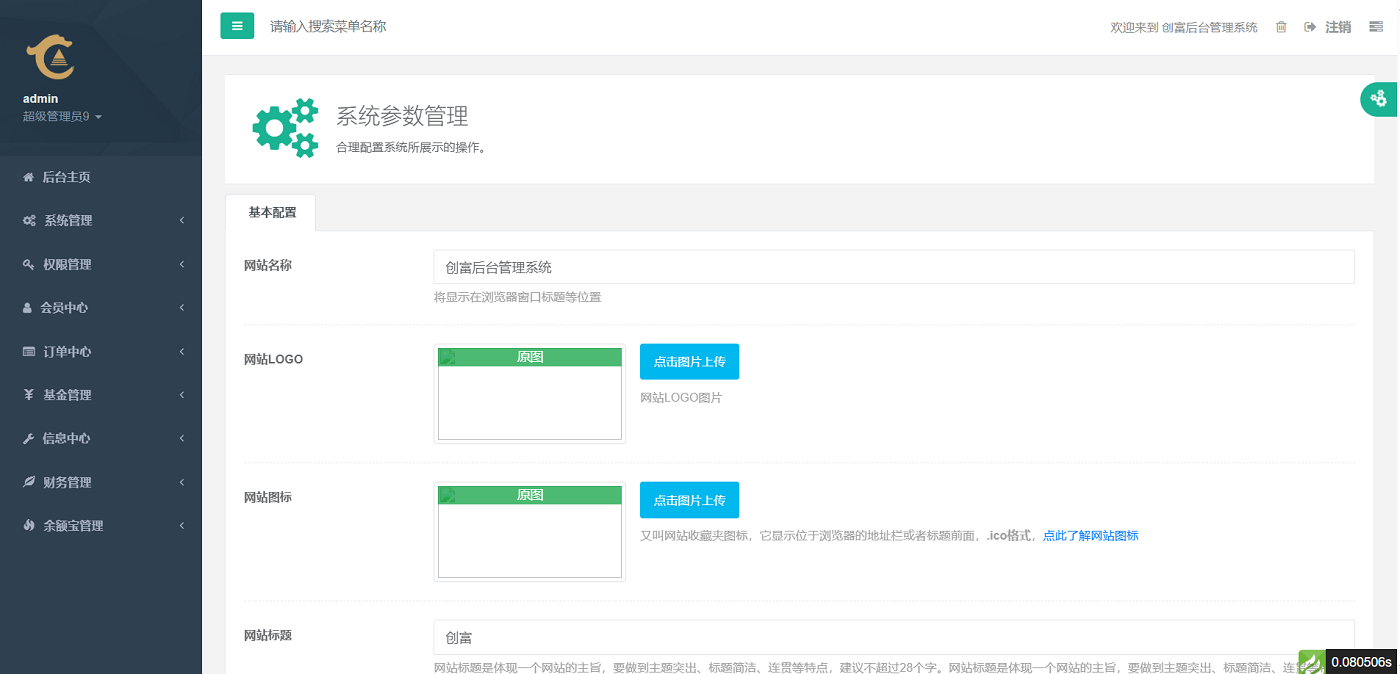Click the 点击图片上传 button for 网站LOGO

[x=689, y=361]
